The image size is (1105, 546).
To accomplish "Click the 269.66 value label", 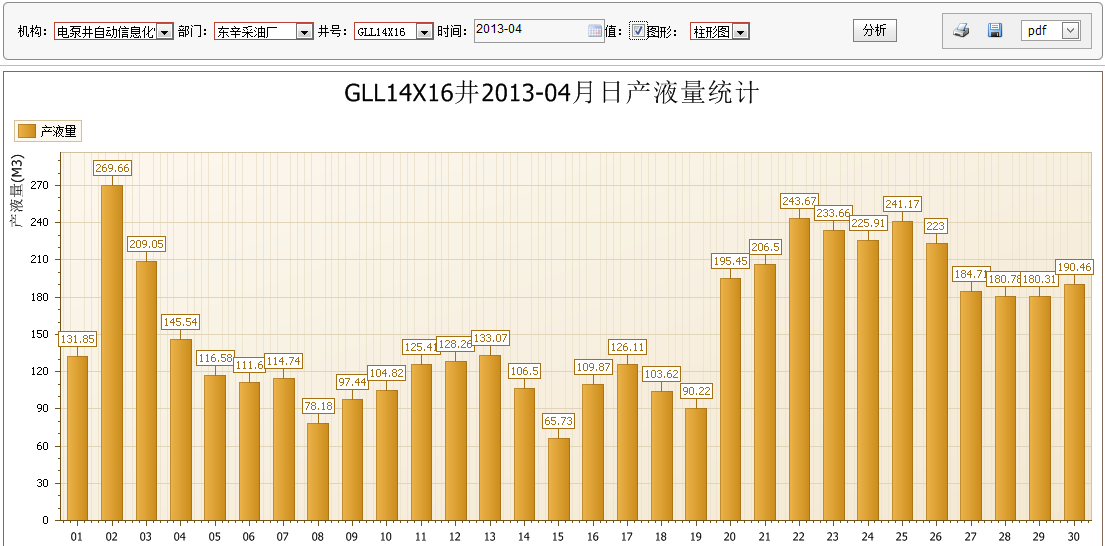I will 112,168.
